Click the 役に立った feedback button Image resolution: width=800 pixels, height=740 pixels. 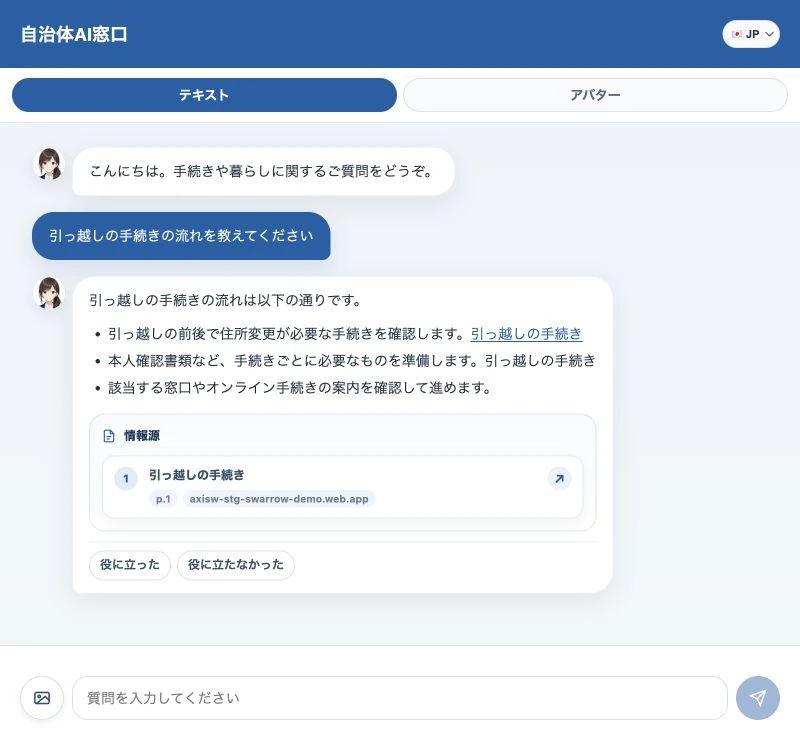(x=130, y=565)
